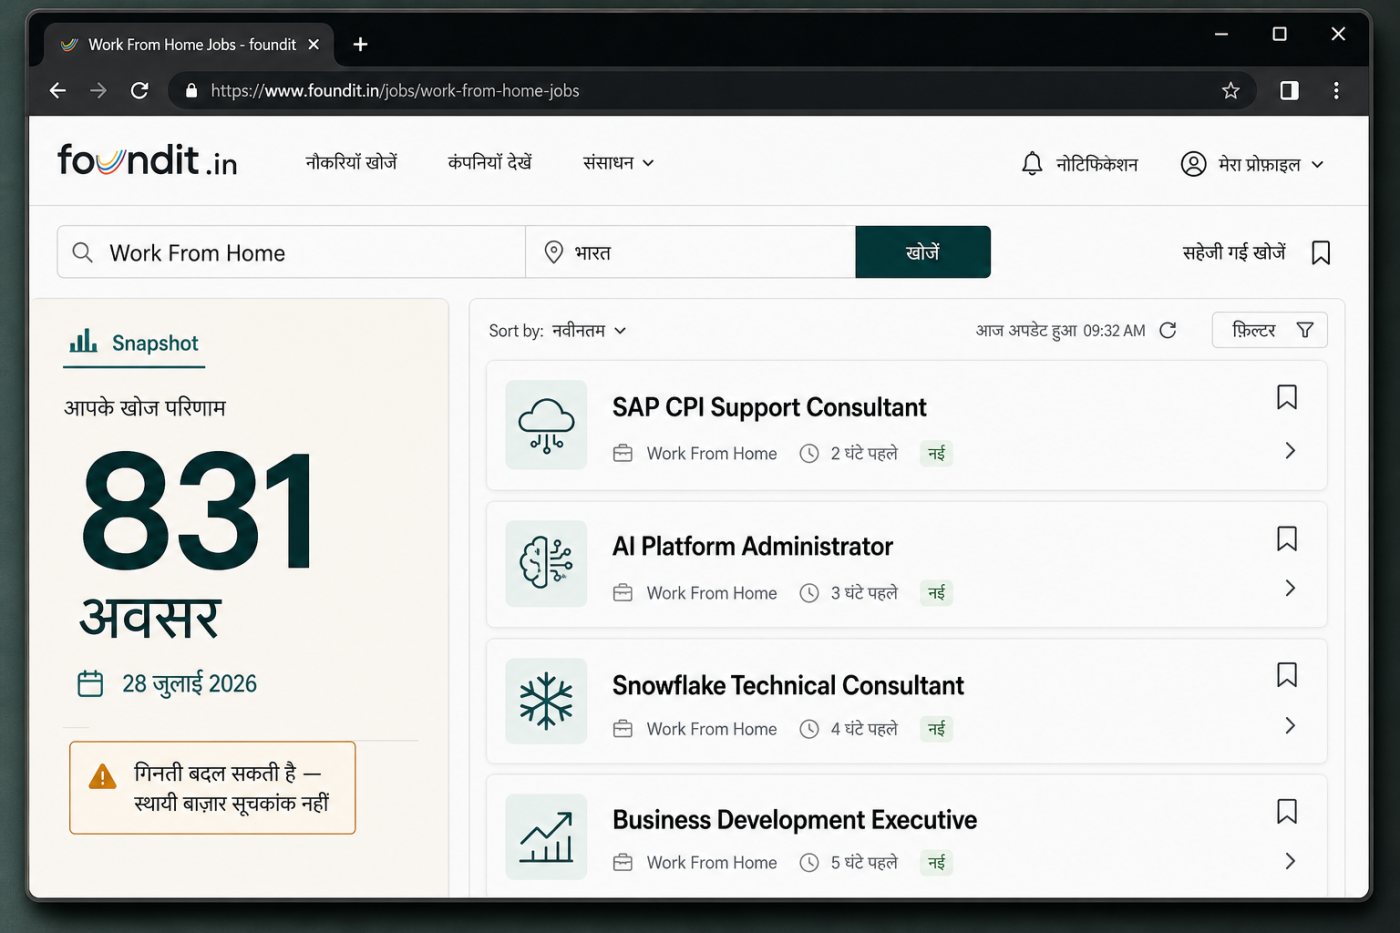Click the Work From Home search field
This screenshot has height=933, width=1400.
pos(292,252)
